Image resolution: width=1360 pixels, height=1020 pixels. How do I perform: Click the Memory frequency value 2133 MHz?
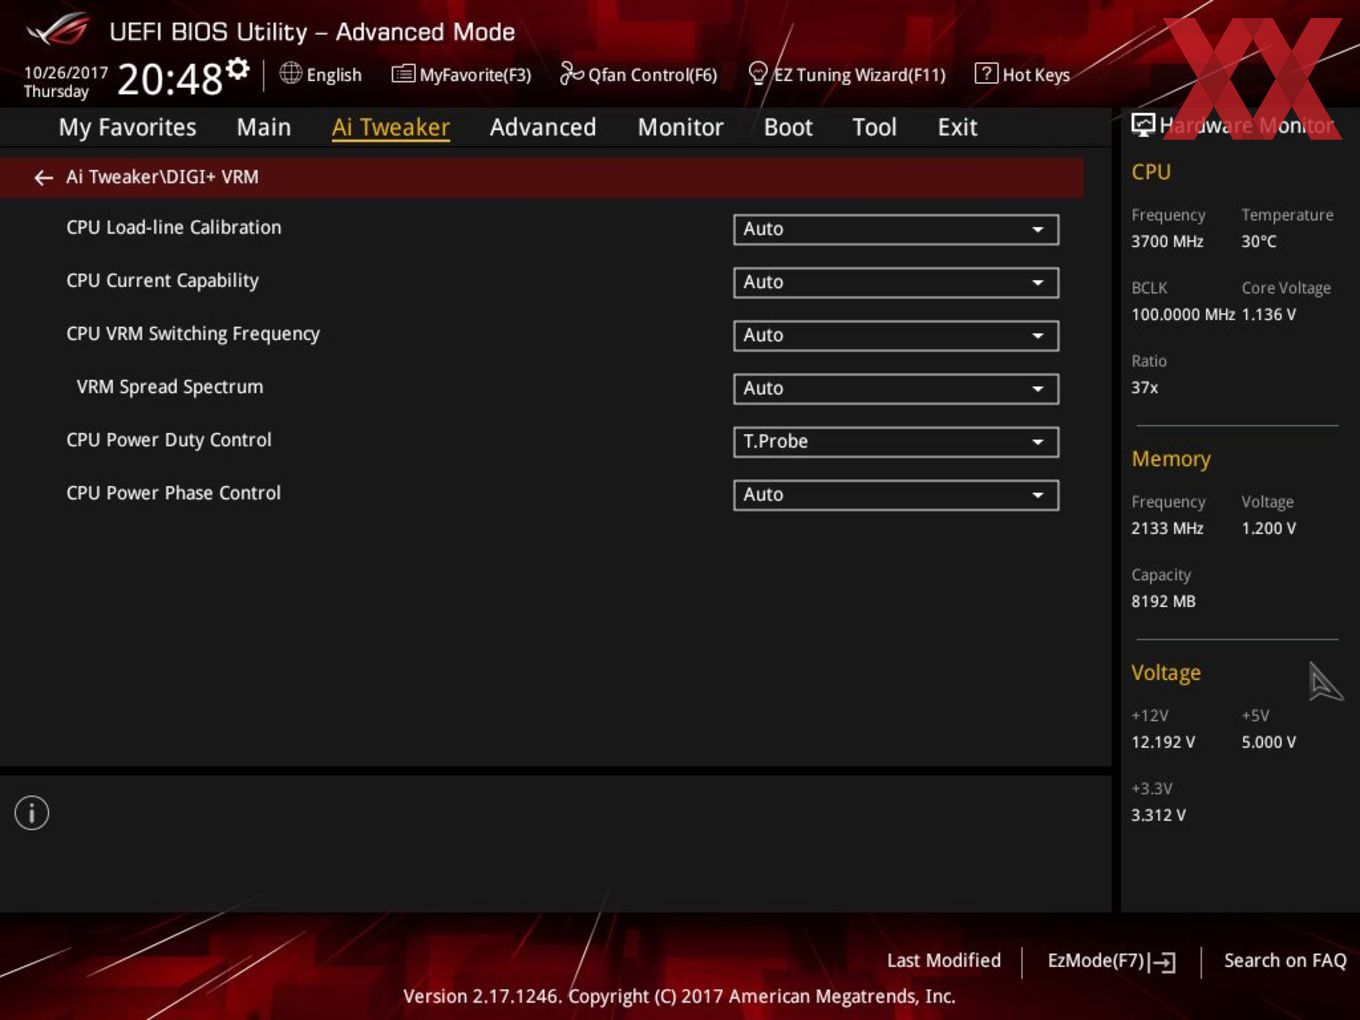[x=1167, y=528]
